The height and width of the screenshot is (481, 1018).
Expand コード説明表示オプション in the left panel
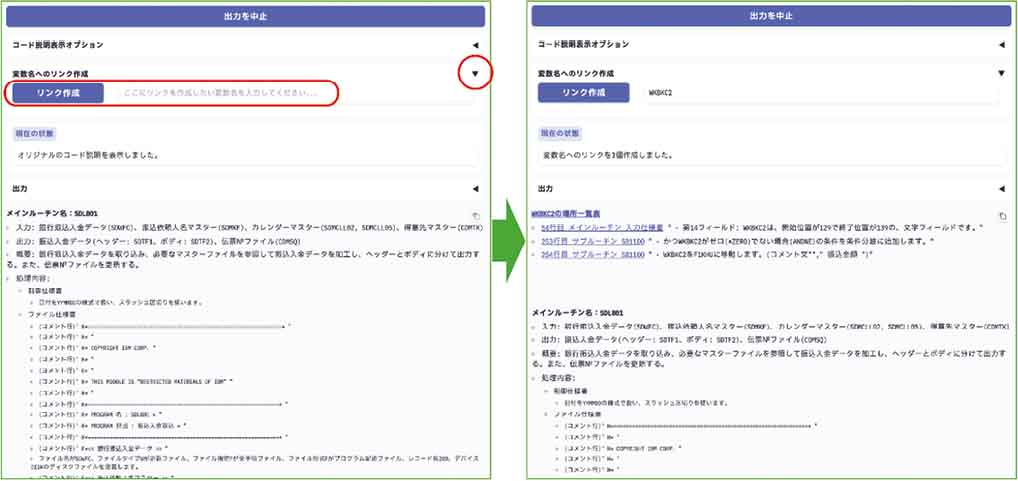pyautogui.click(x=475, y=45)
